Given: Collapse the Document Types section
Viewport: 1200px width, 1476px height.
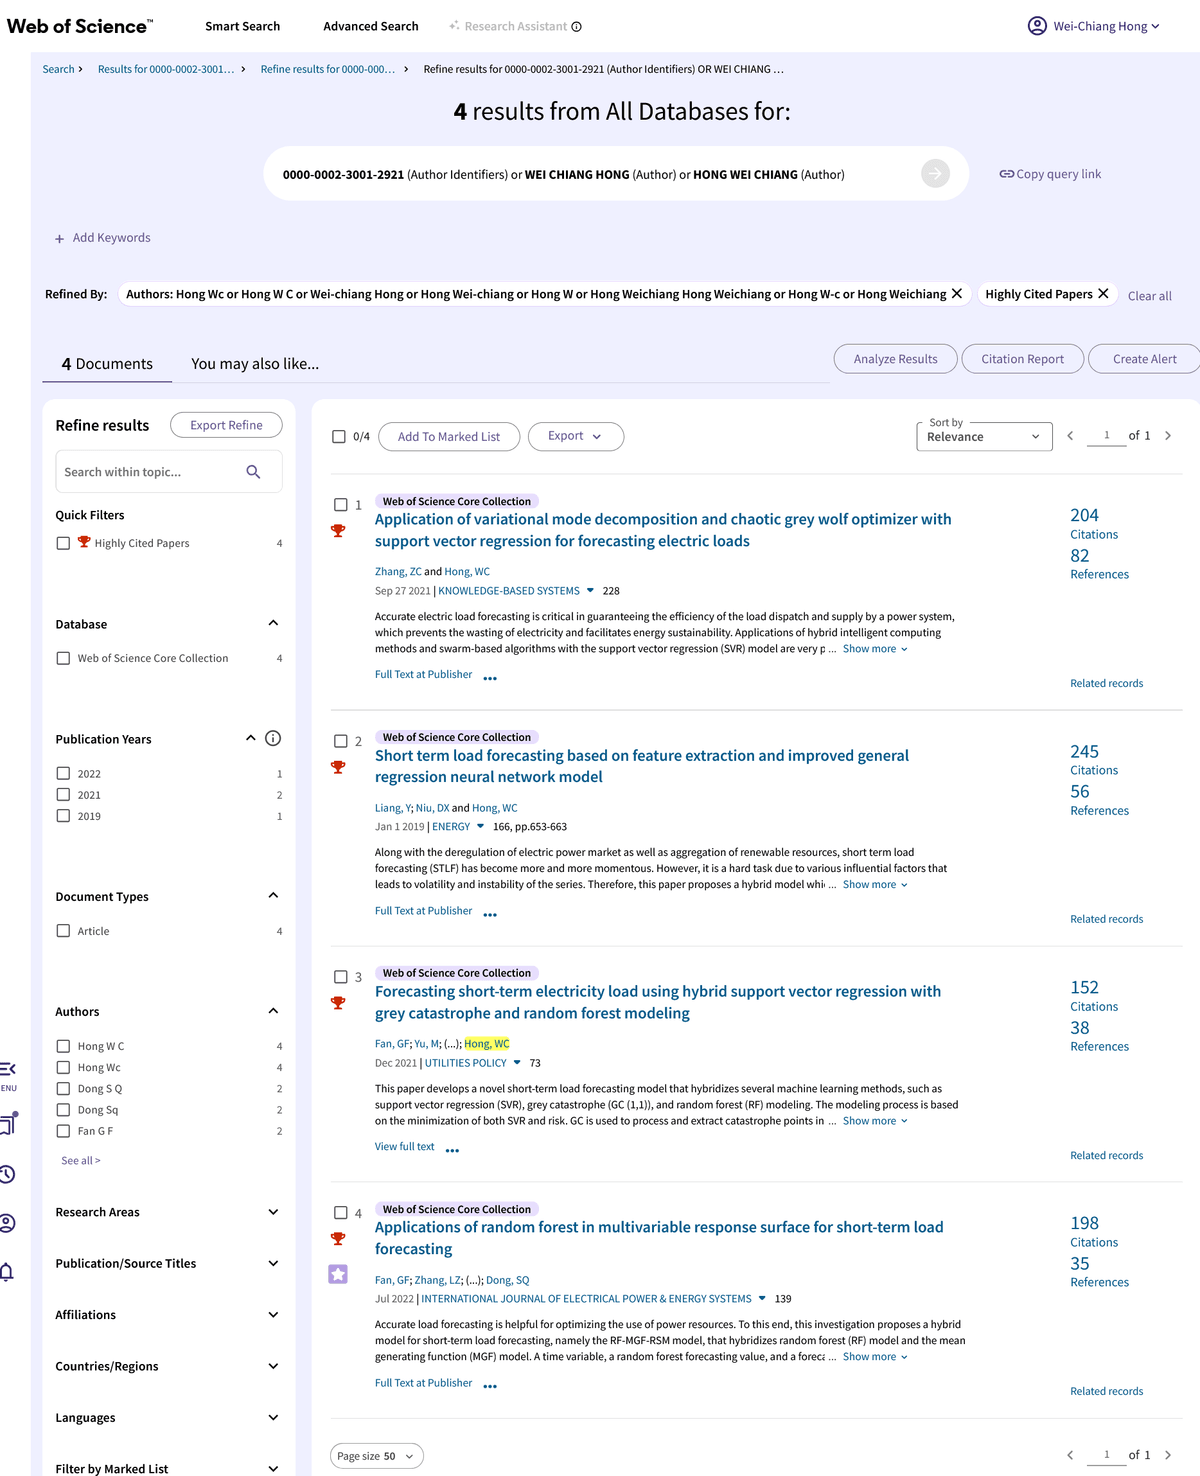Looking at the screenshot, I should click(273, 895).
